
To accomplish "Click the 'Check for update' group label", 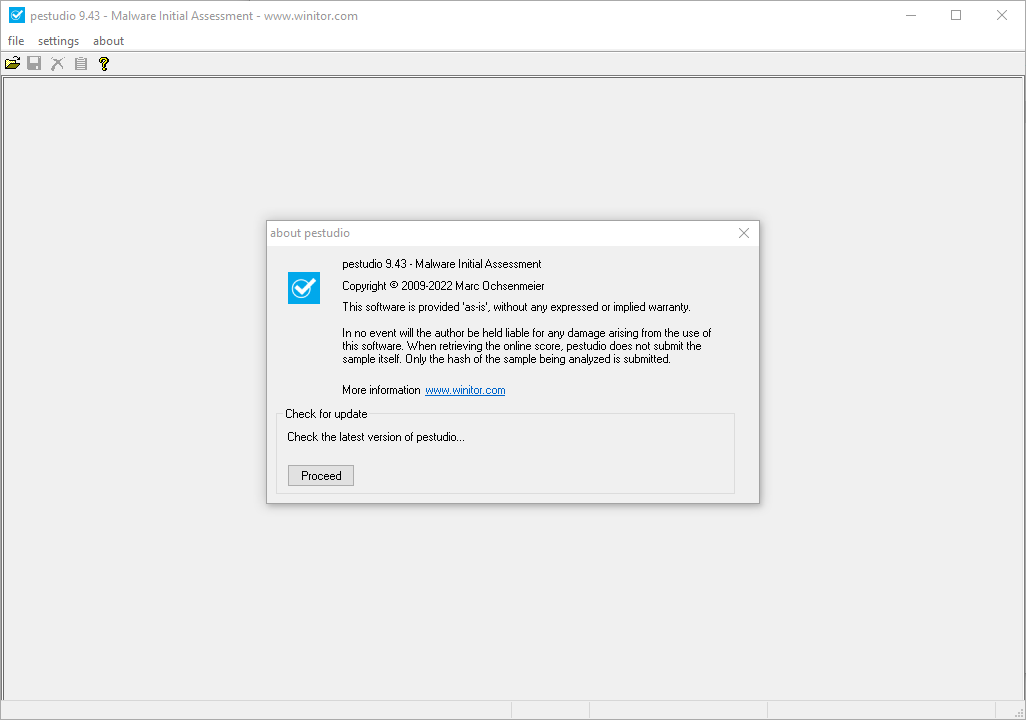I will (326, 414).
